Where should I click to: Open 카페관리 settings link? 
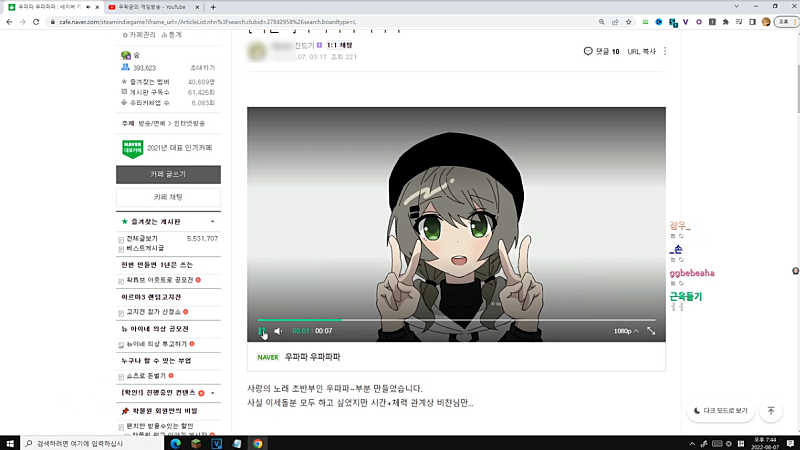pos(139,35)
